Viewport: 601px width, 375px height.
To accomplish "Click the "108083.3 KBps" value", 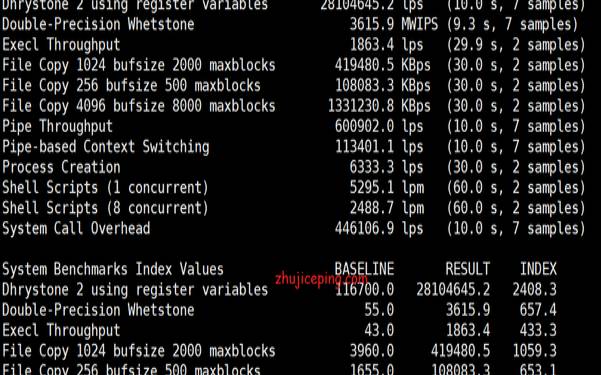I will pos(383,86).
